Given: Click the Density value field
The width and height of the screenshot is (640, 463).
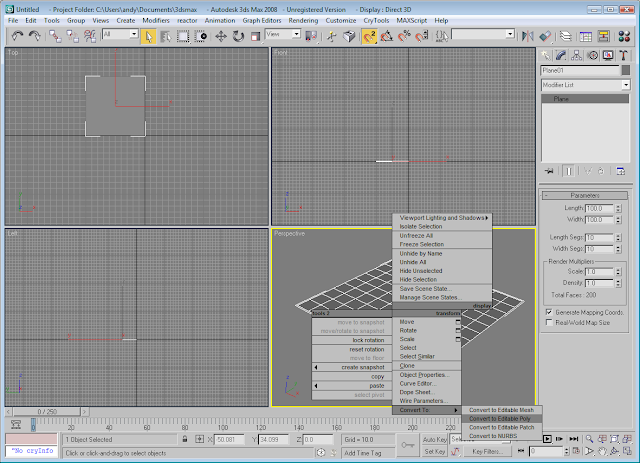Looking at the screenshot, I should click(599, 283).
